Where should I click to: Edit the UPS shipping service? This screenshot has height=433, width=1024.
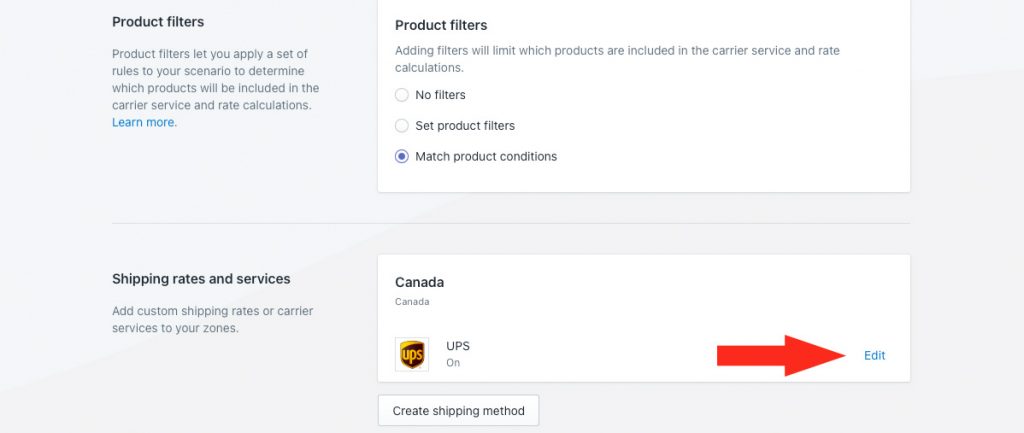coord(874,355)
